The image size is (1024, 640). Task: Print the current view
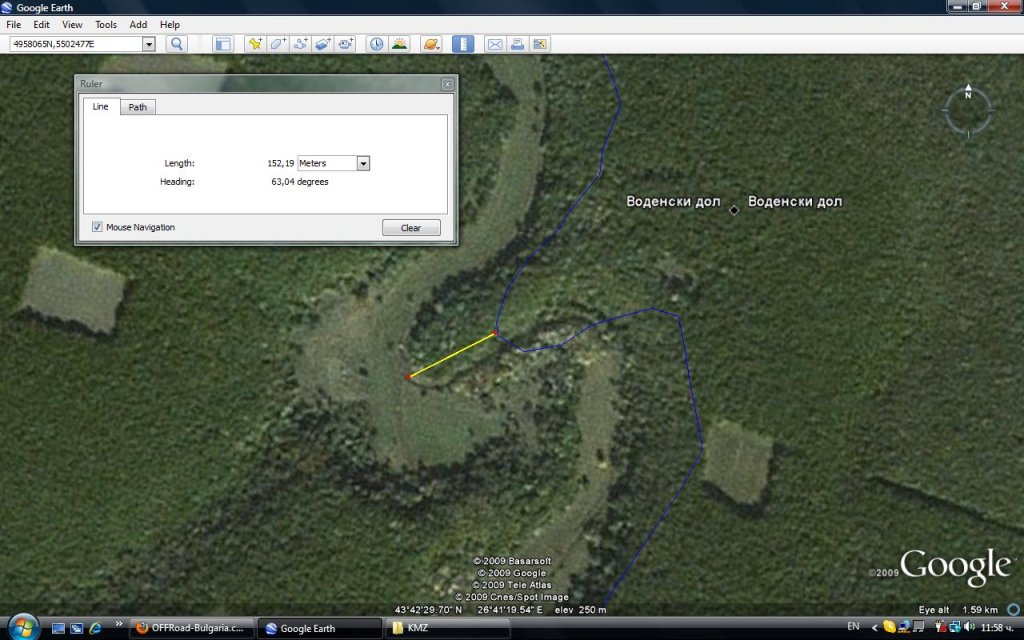517,44
